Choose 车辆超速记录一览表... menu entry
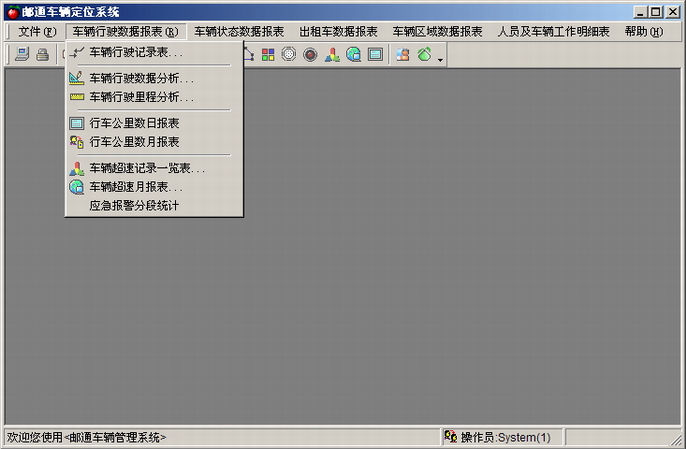 pos(154,168)
